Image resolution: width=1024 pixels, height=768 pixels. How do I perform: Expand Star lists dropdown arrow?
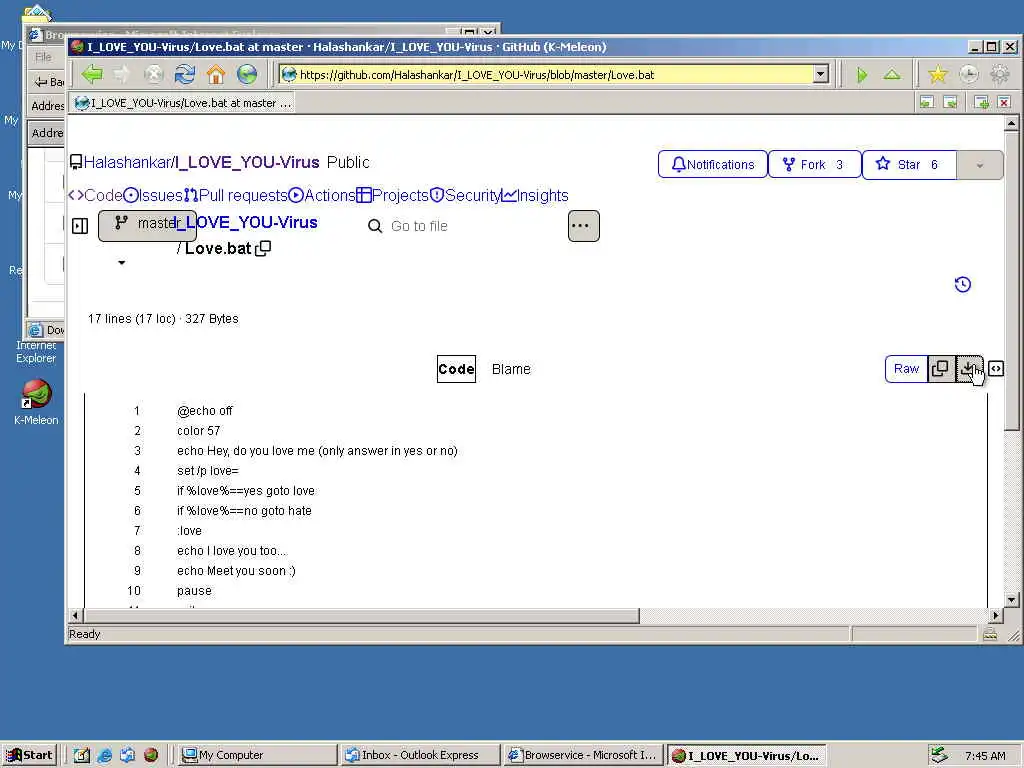click(x=980, y=165)
